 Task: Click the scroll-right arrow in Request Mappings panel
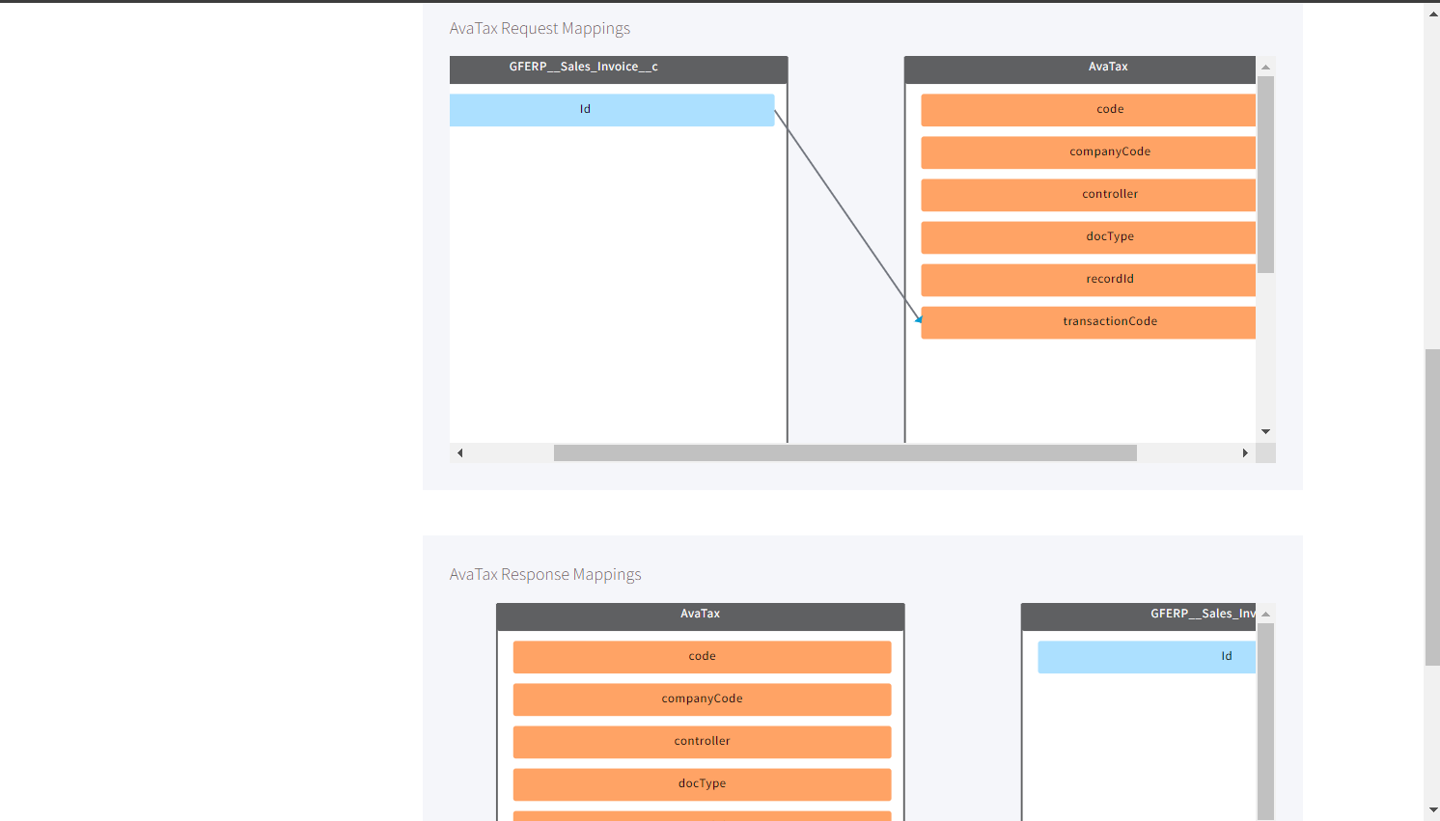point(1245,453)
